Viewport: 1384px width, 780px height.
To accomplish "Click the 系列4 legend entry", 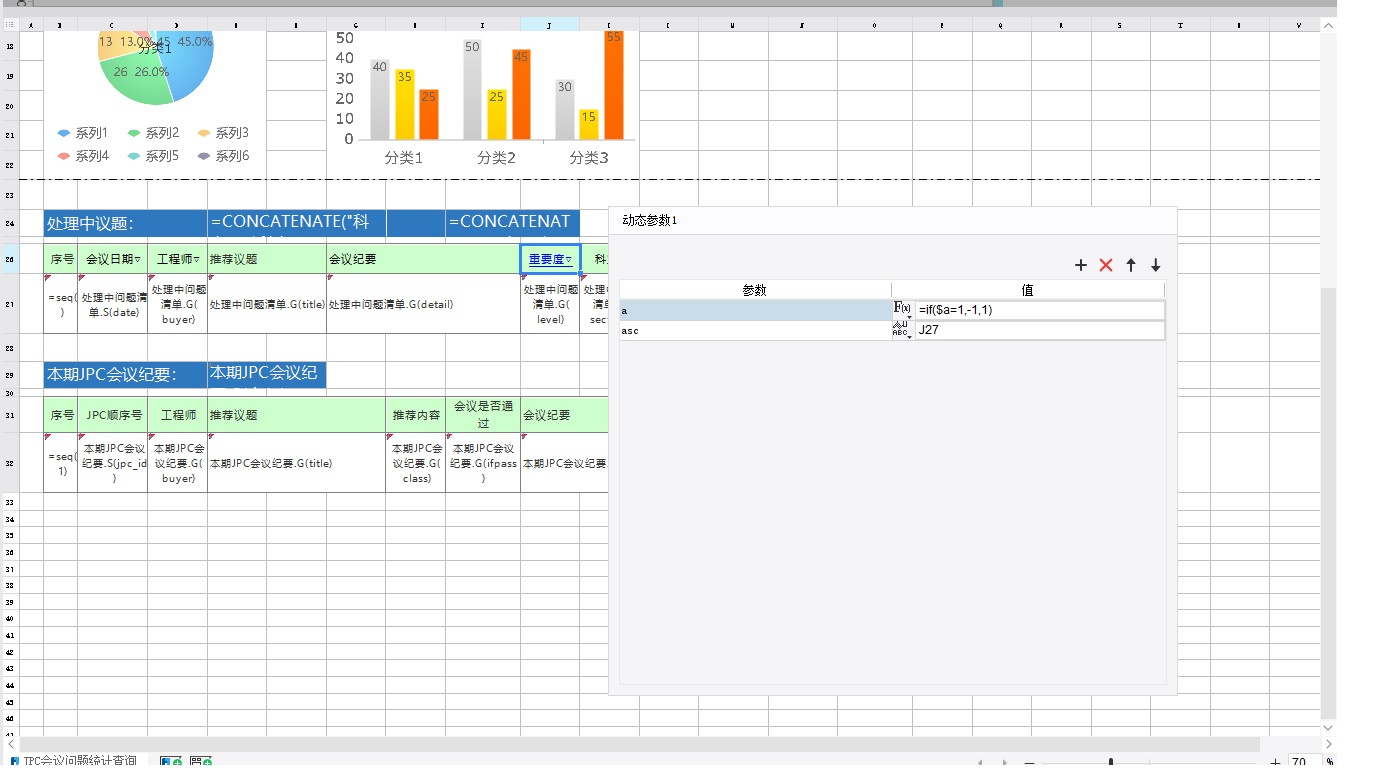I will pos(83,156).
